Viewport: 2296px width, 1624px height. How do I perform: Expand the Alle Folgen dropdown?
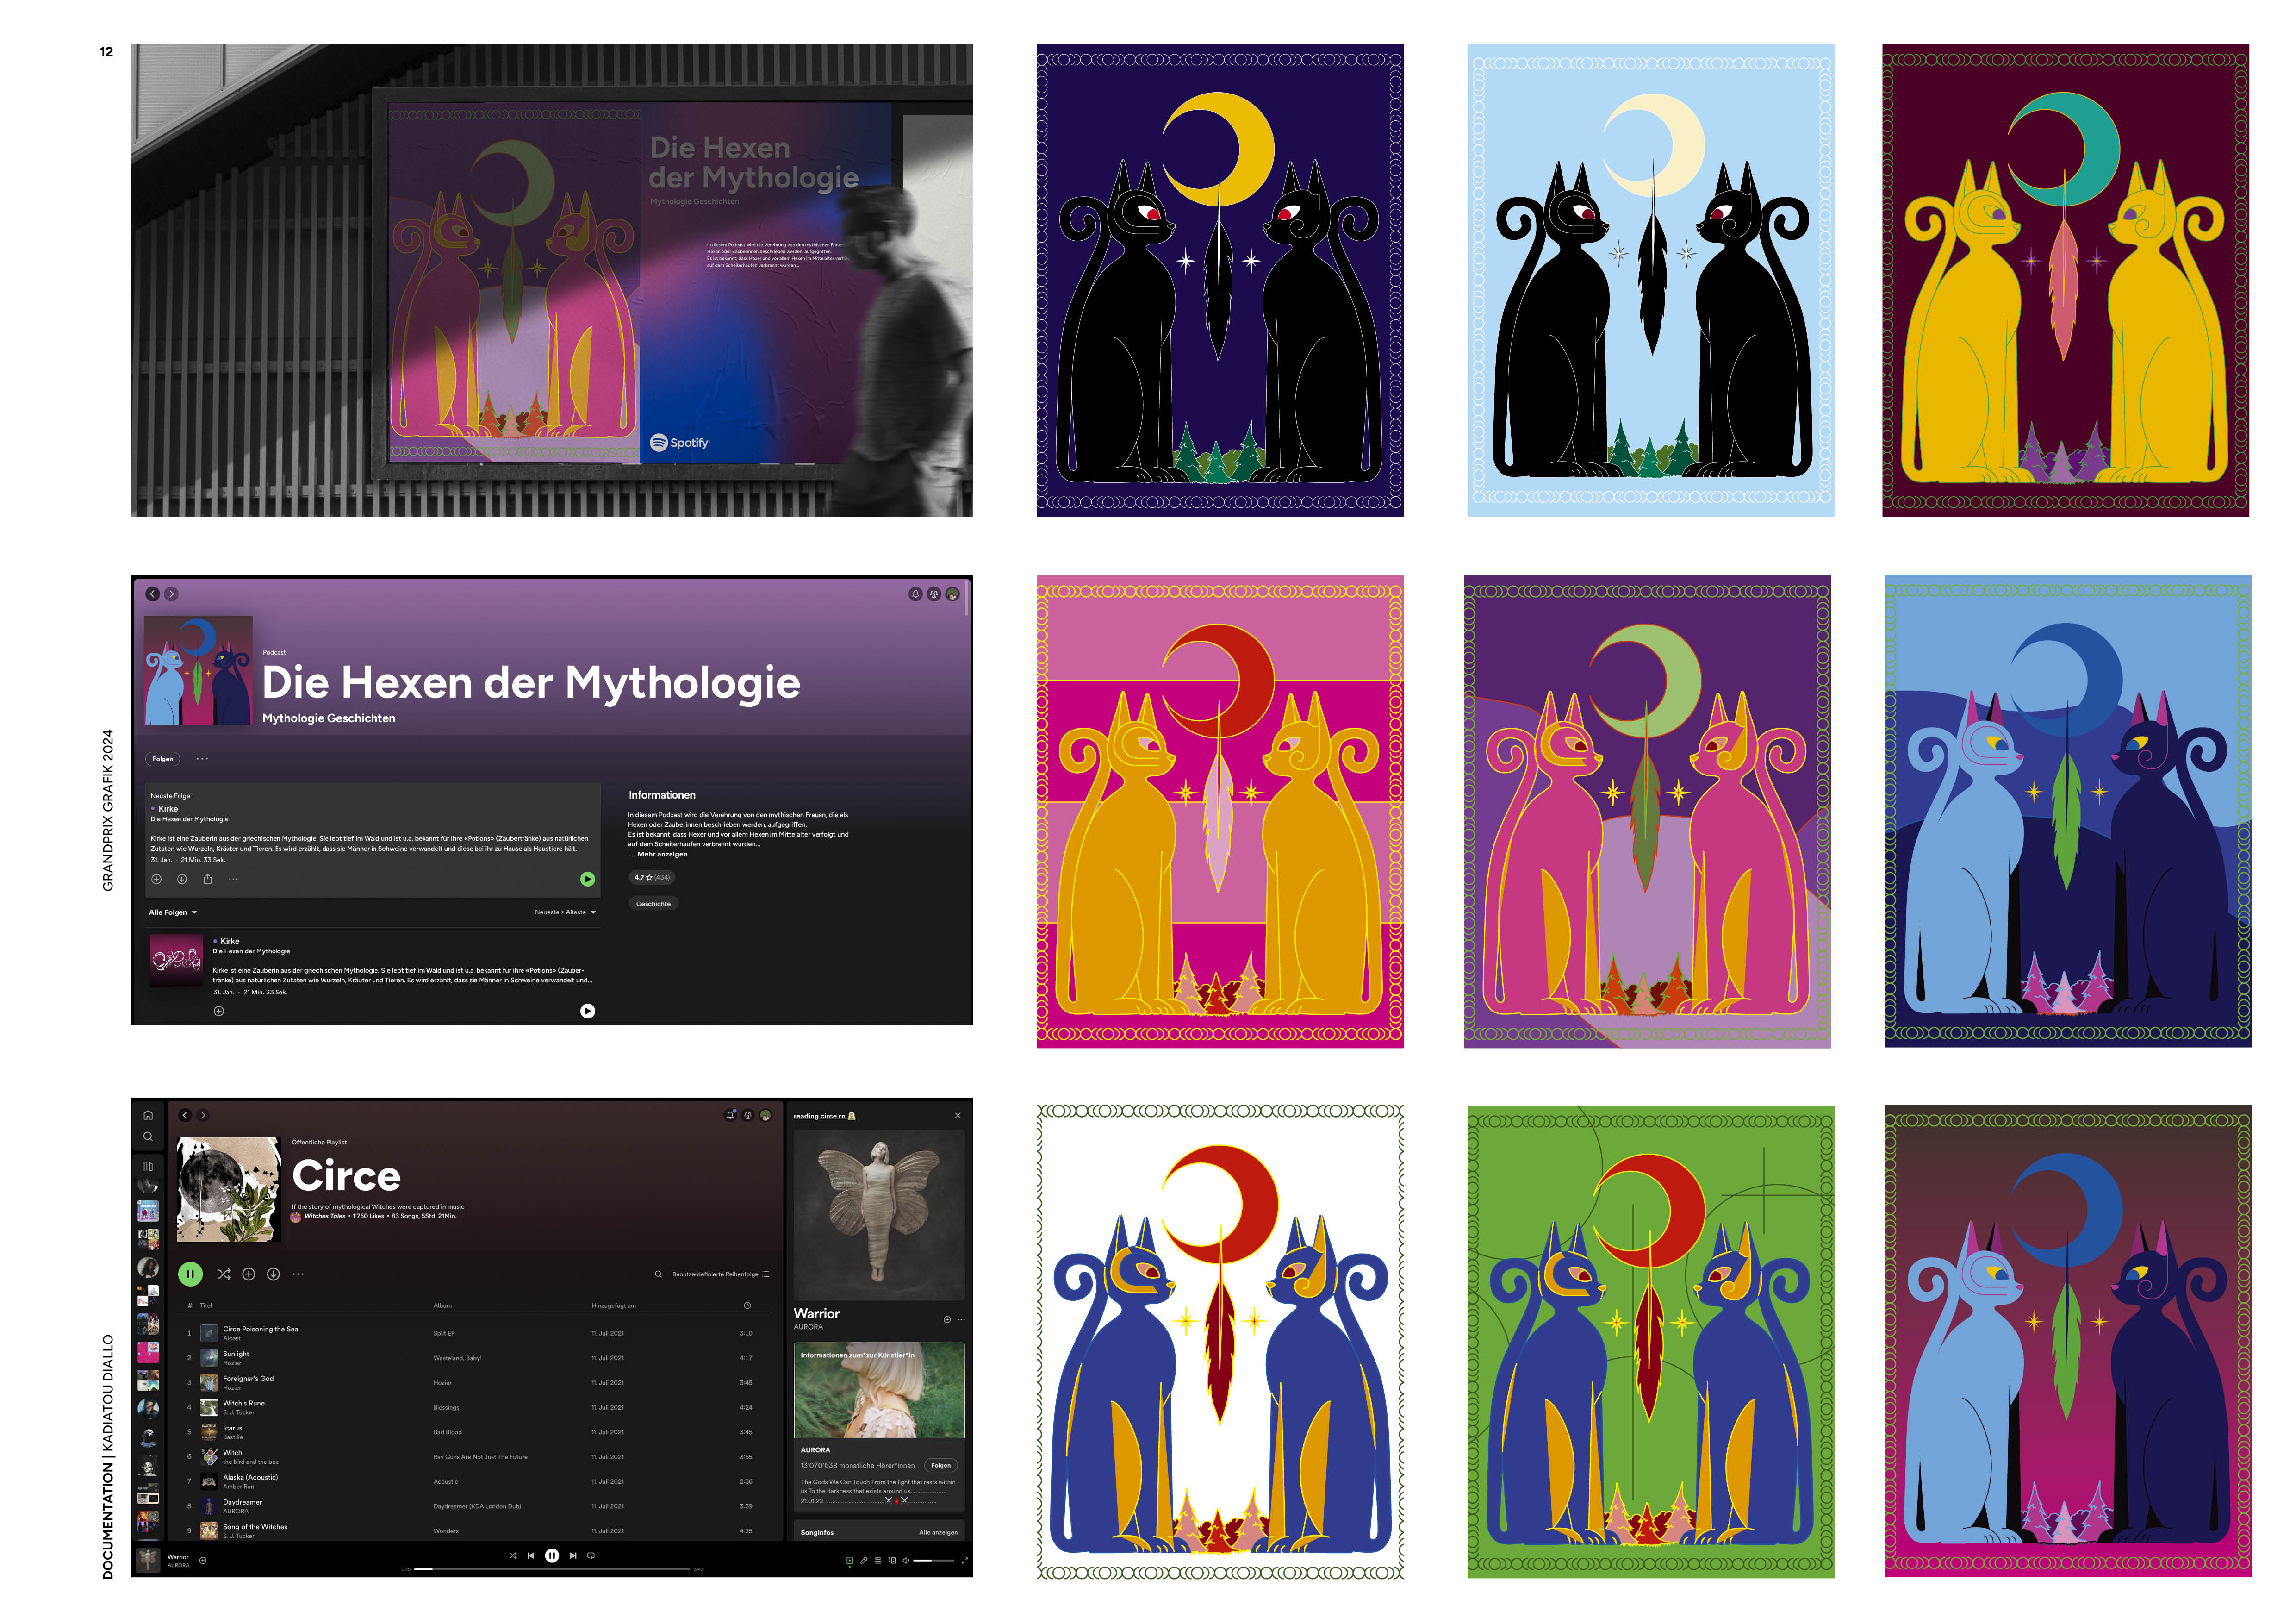click(173, 912)
